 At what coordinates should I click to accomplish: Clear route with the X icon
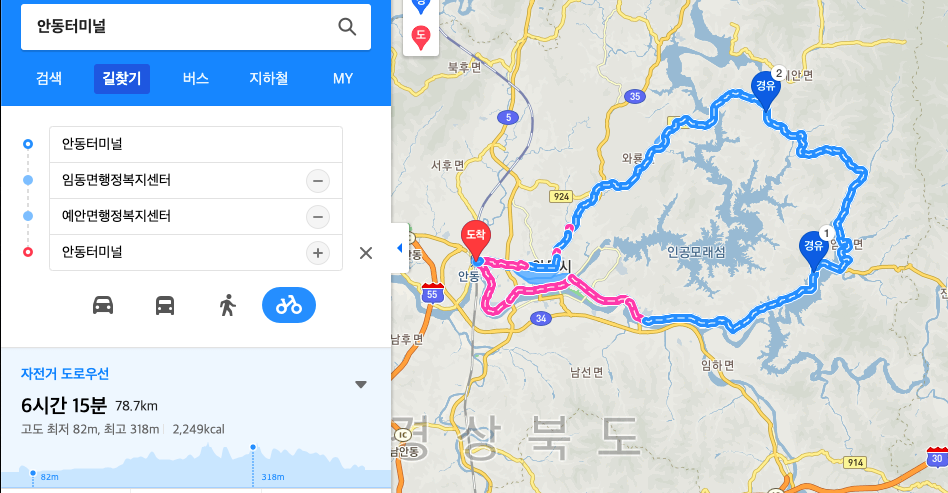click(366, 253)
